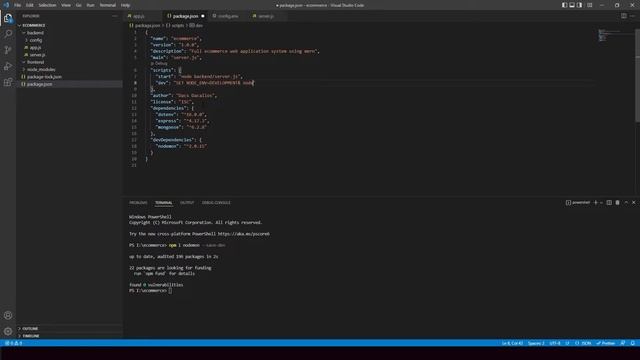Click errors and warnings status indicator
This screenshot has width=640, height=360.
pos(13,343)
